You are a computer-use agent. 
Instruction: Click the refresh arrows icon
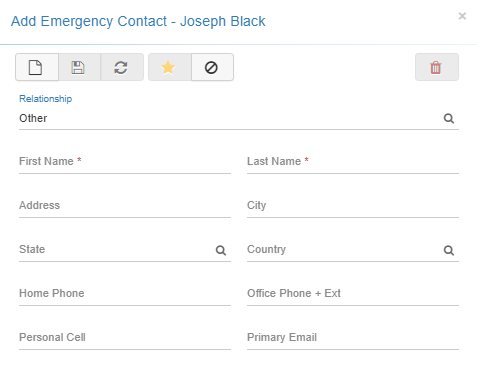[122, 67]
